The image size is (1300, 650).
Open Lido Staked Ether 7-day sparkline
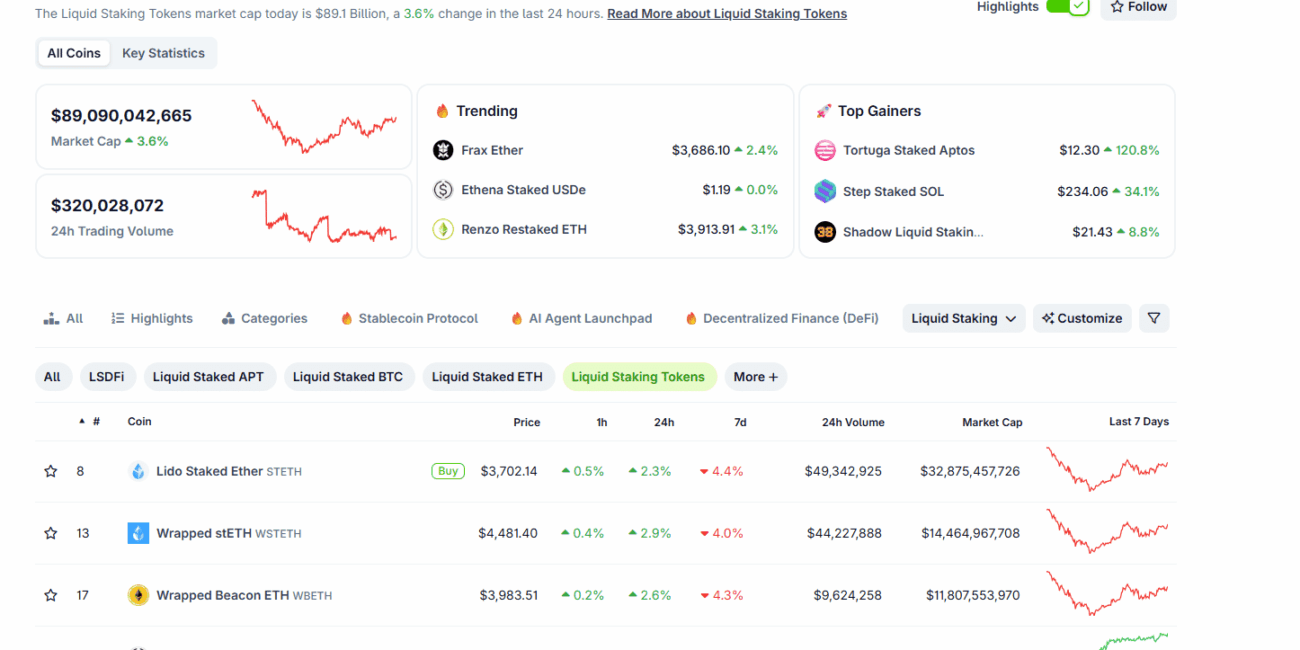1107,469
